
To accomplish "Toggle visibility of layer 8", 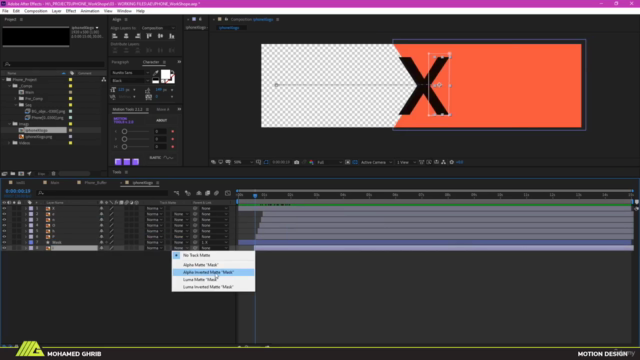I will pyautogui.click(x=4, y=248).
